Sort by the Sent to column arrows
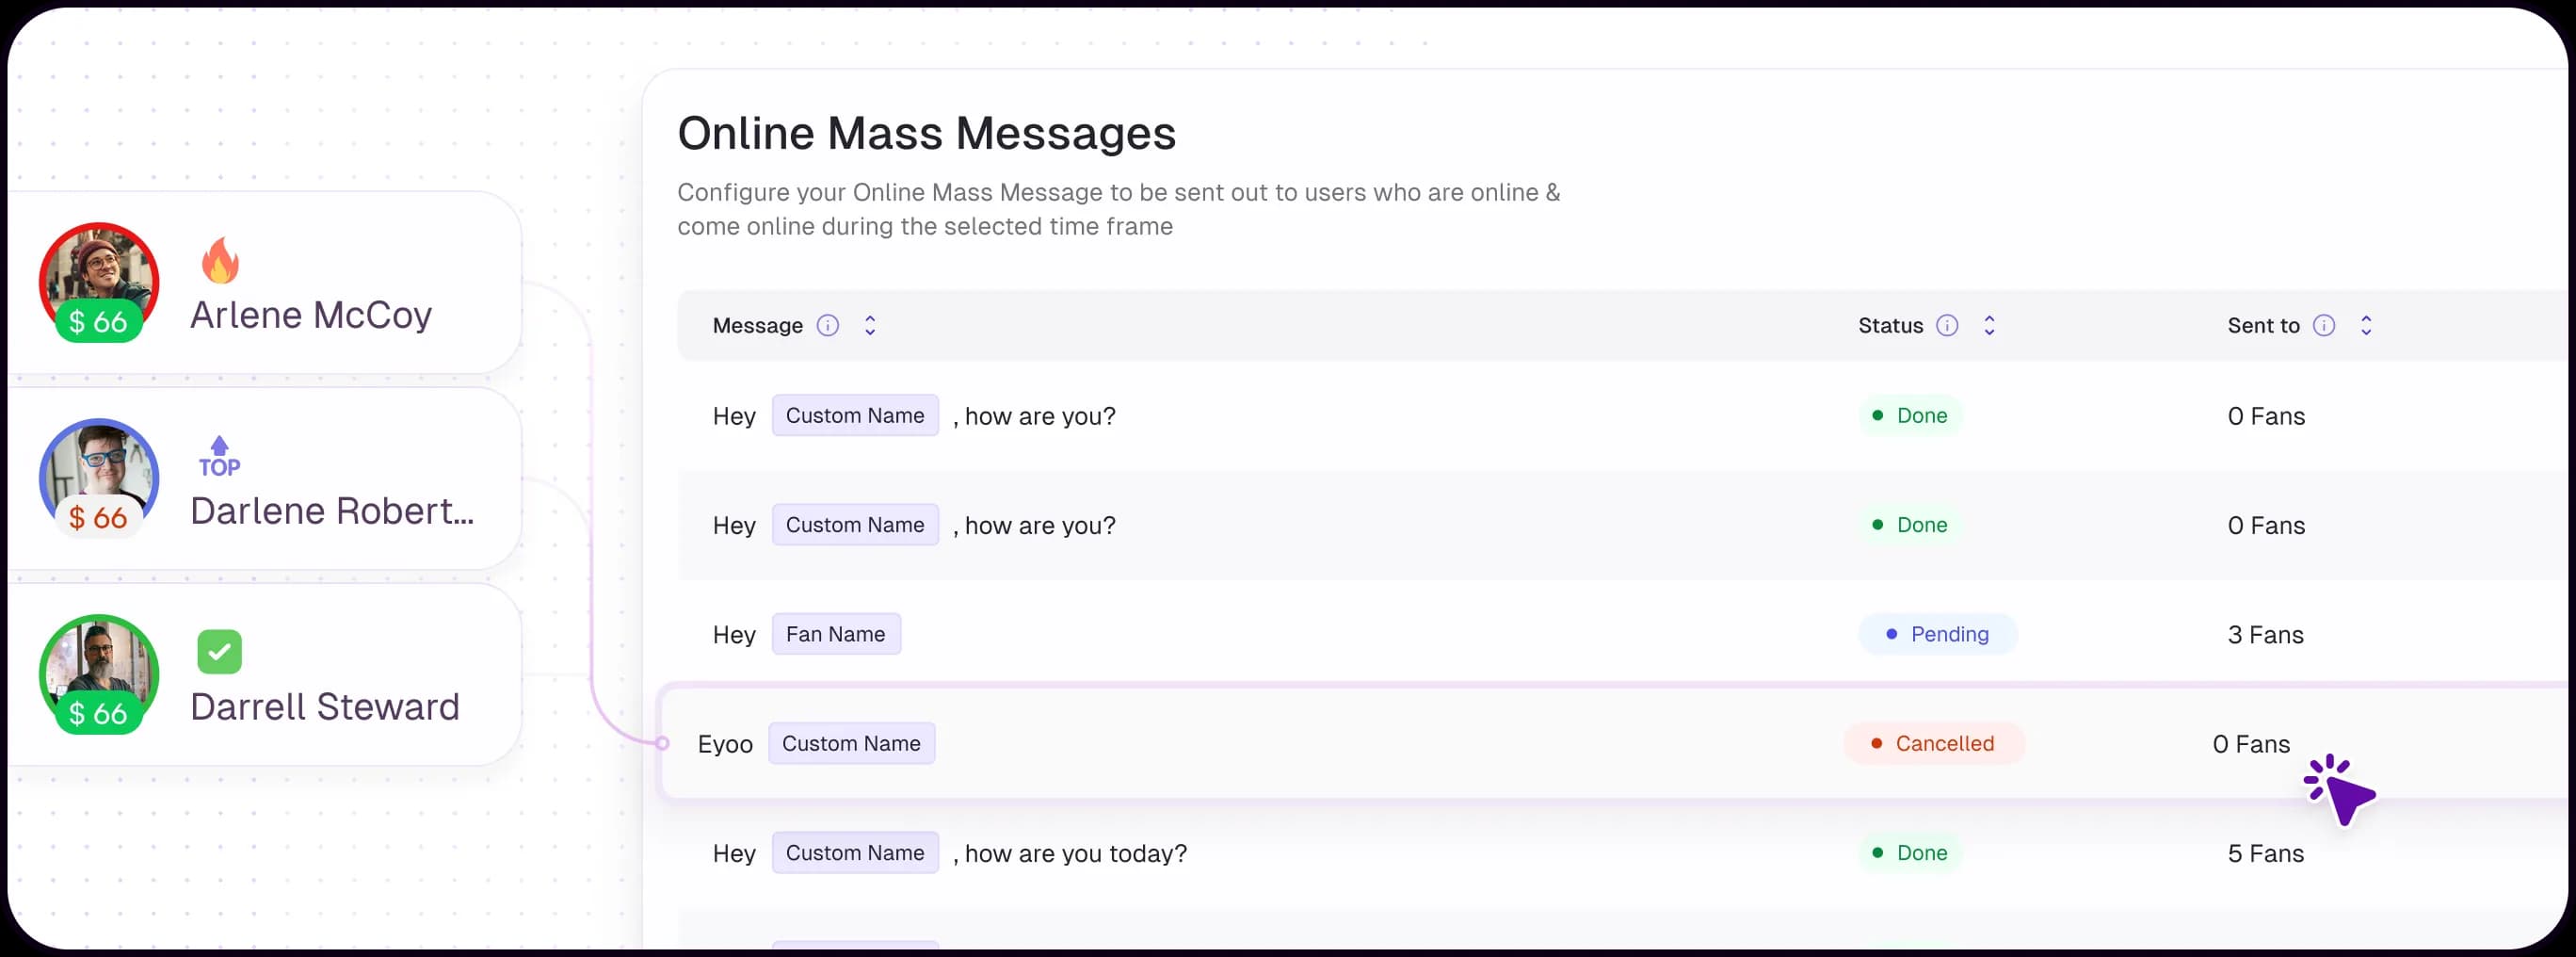The image size is (2576, 957). (x=2365, y=325)
